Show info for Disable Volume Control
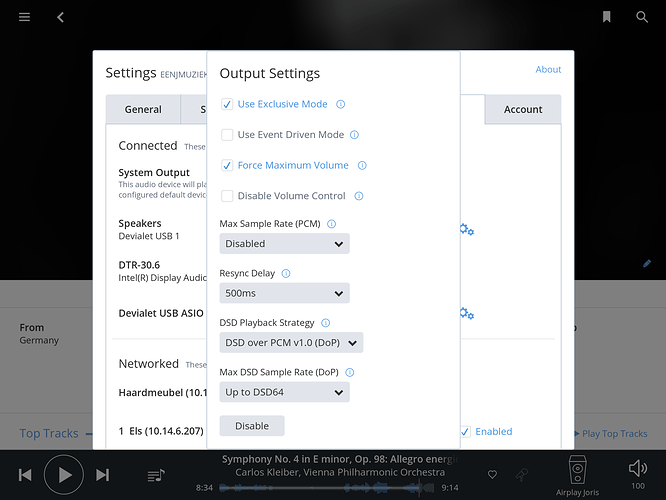666x500 pixels. coord(358,196)
